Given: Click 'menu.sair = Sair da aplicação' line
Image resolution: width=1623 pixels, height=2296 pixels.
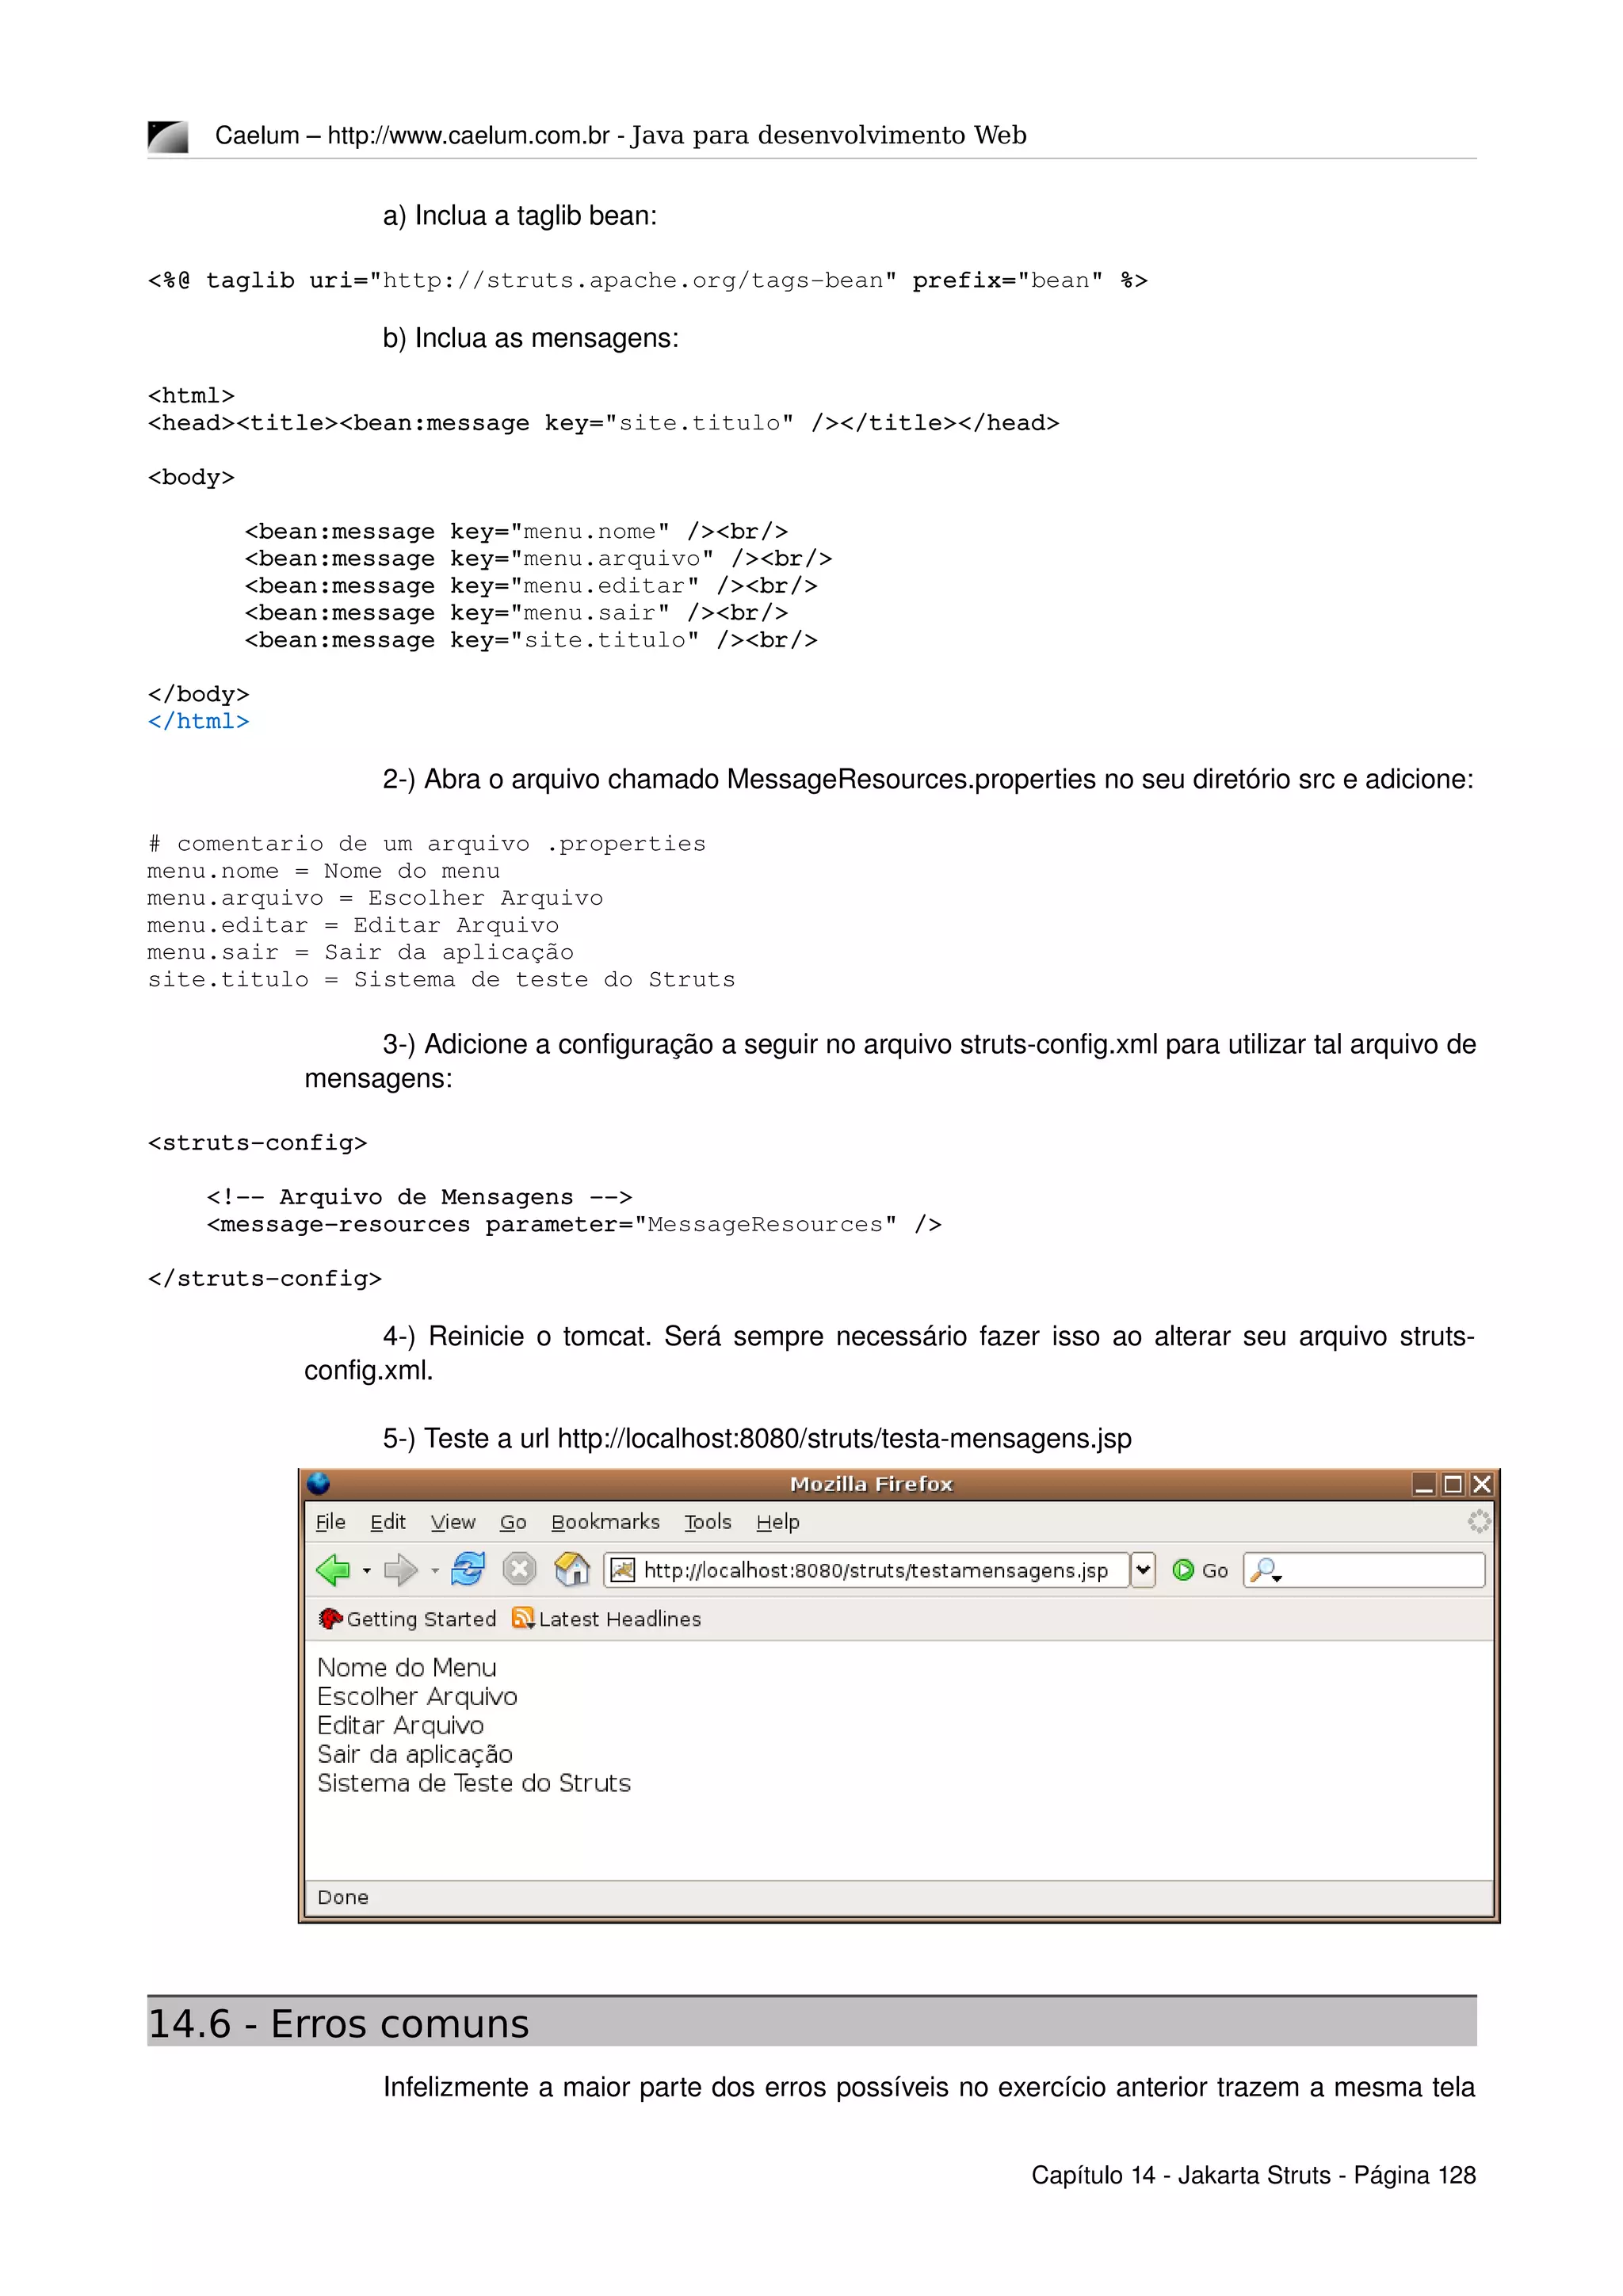Looking at the screenshot, I should point(360,952).
